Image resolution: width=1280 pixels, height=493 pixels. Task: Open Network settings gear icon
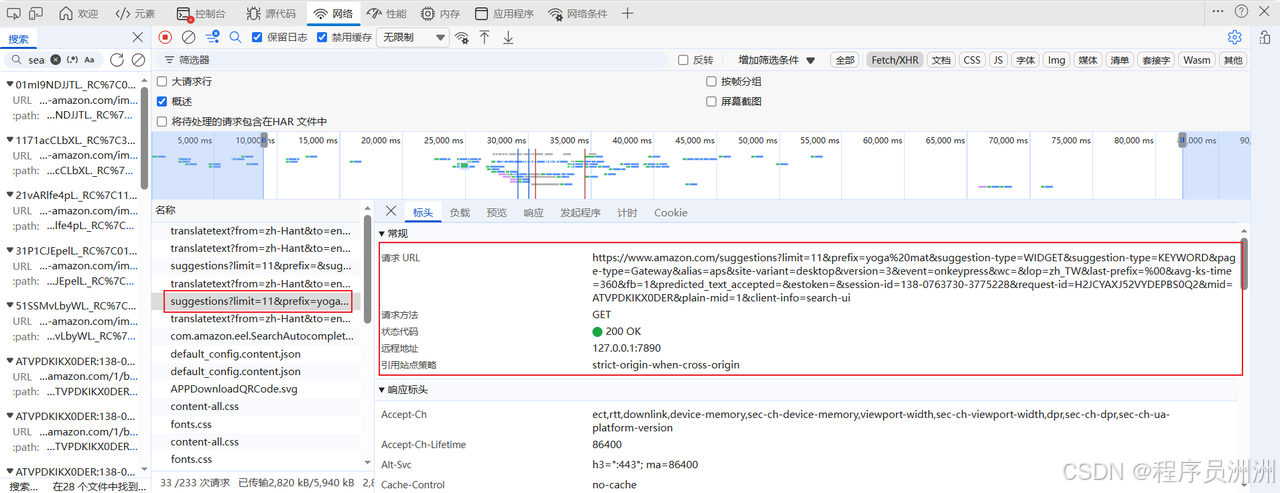[1235, 37]
